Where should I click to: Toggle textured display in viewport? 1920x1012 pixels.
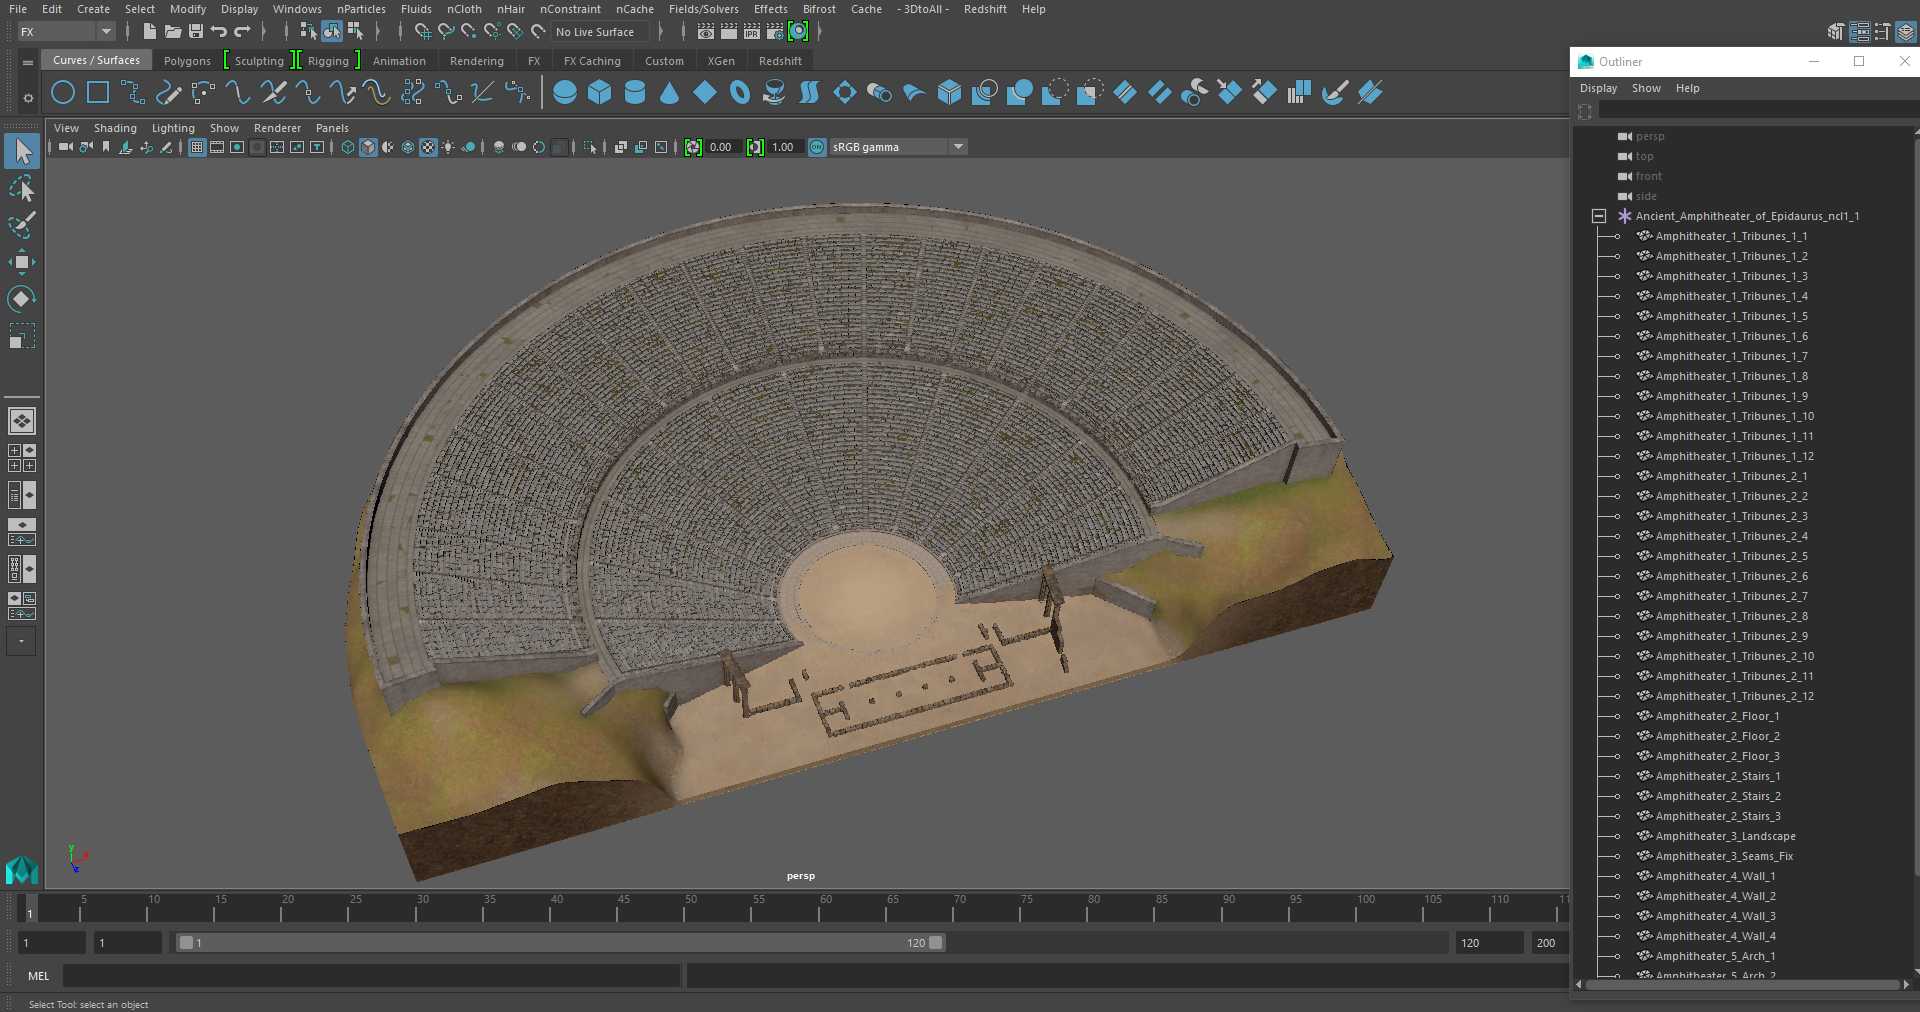click(428, 147)
